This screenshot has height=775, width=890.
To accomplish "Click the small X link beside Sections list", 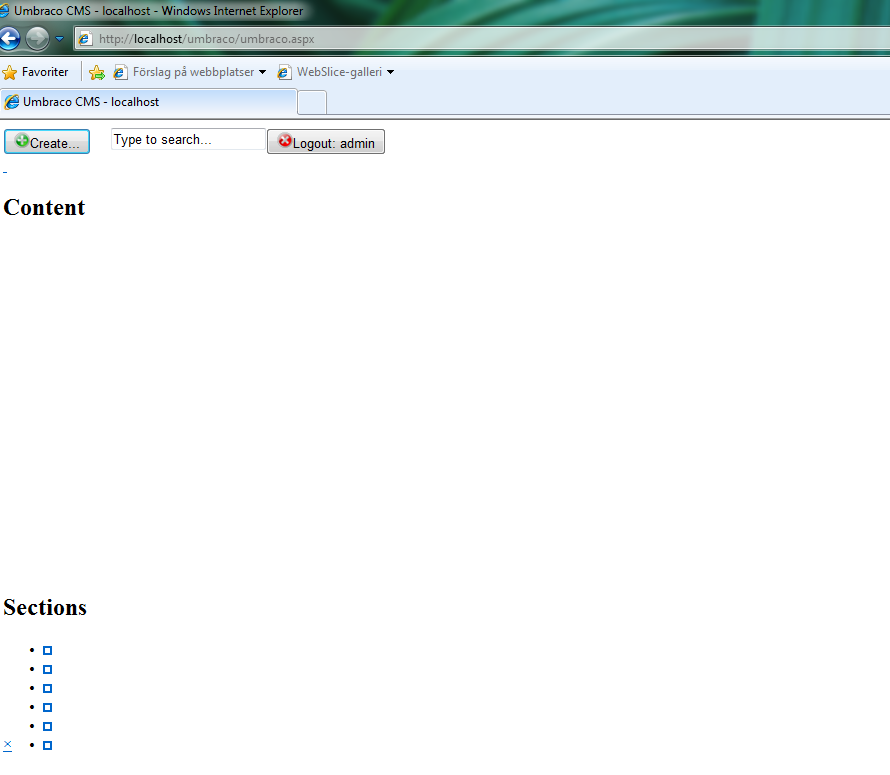I will point(7,745).
